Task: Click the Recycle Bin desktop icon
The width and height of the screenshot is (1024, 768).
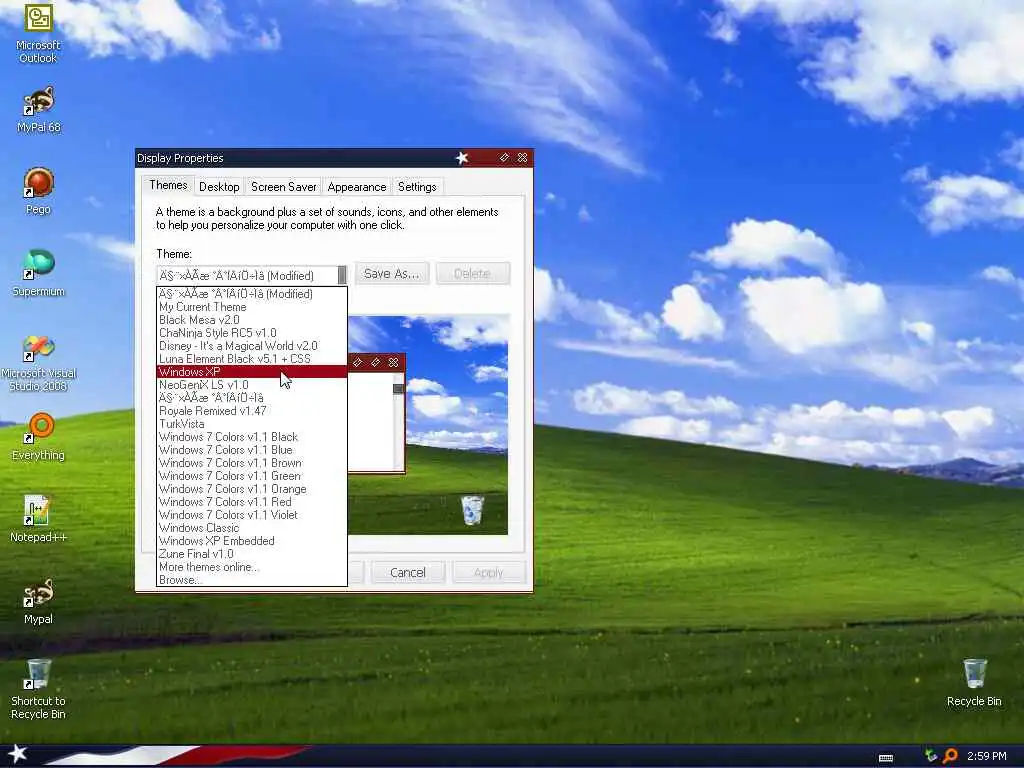Action: click(x=974, y=683)
